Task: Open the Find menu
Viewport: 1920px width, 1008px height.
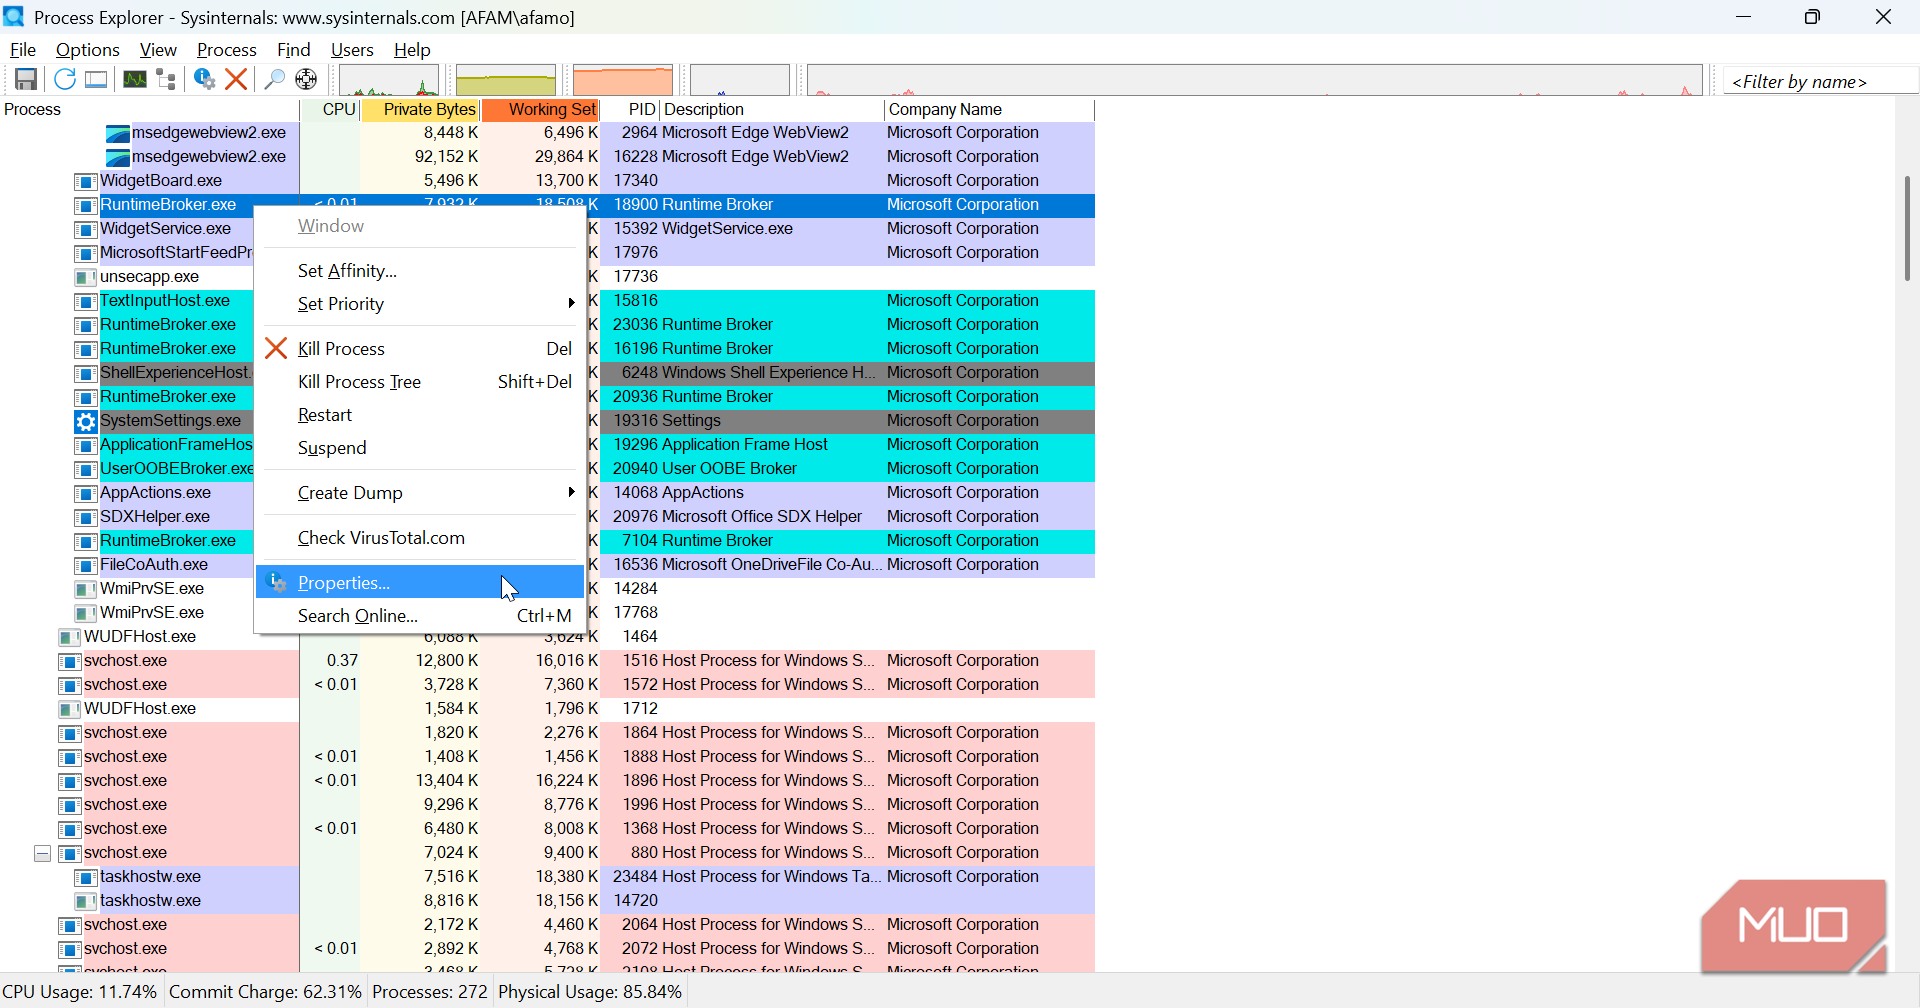Action: (x=294, y=50)
